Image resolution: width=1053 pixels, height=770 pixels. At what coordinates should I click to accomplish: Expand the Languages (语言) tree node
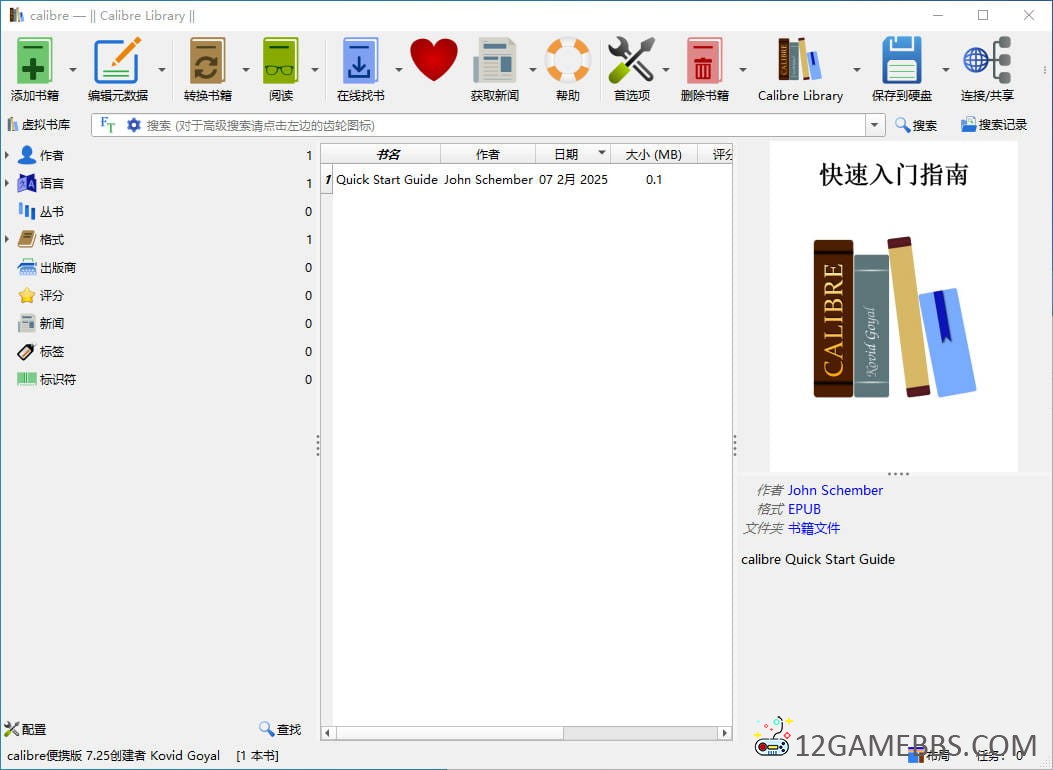coord(7,183)
